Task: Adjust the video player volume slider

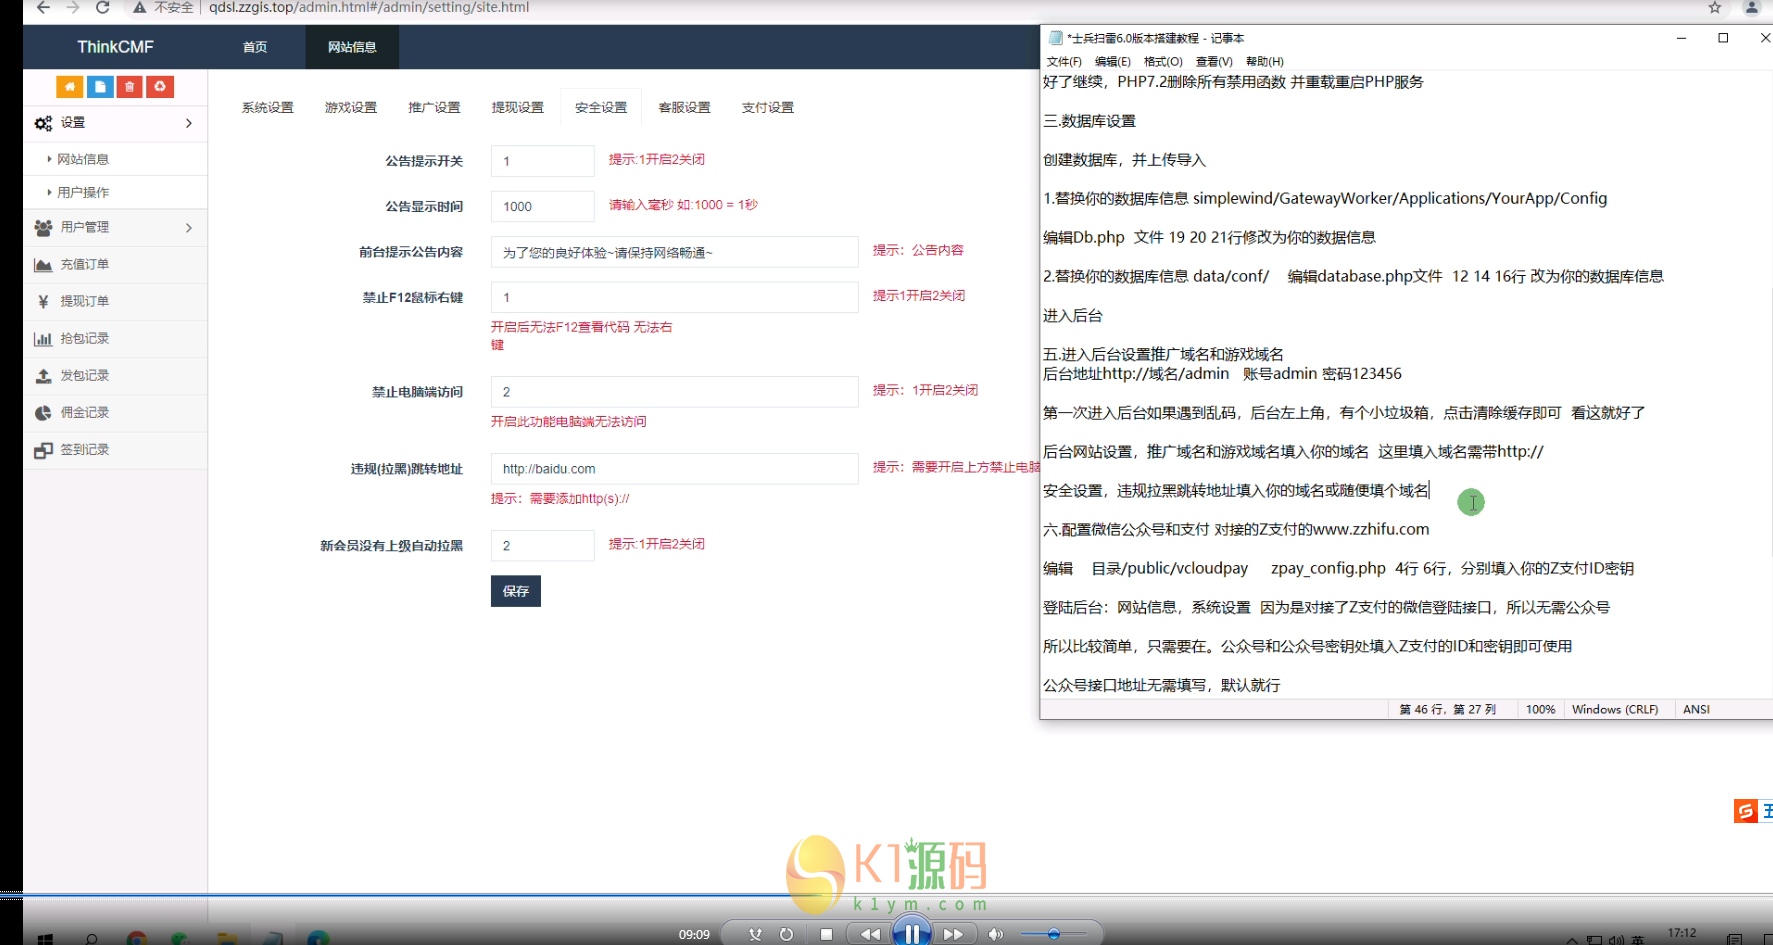Action: tap(1053, 934)
